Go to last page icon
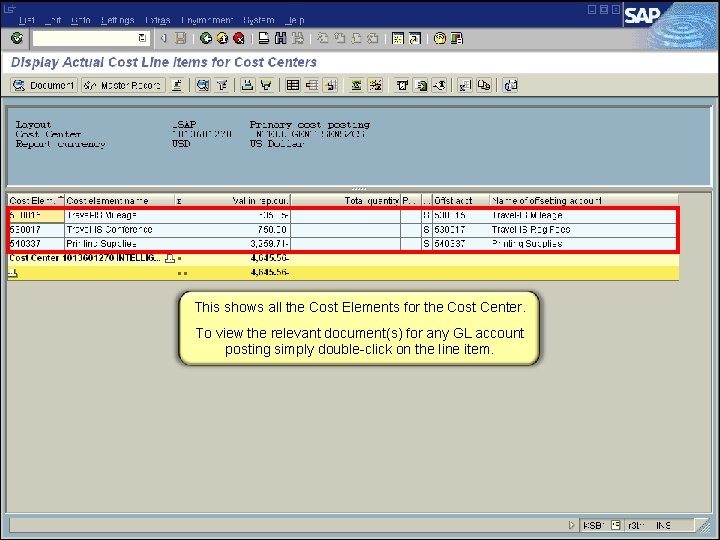The width and height of the screenshot is (720, 540). pyautogui.click(x=372, y=38)
